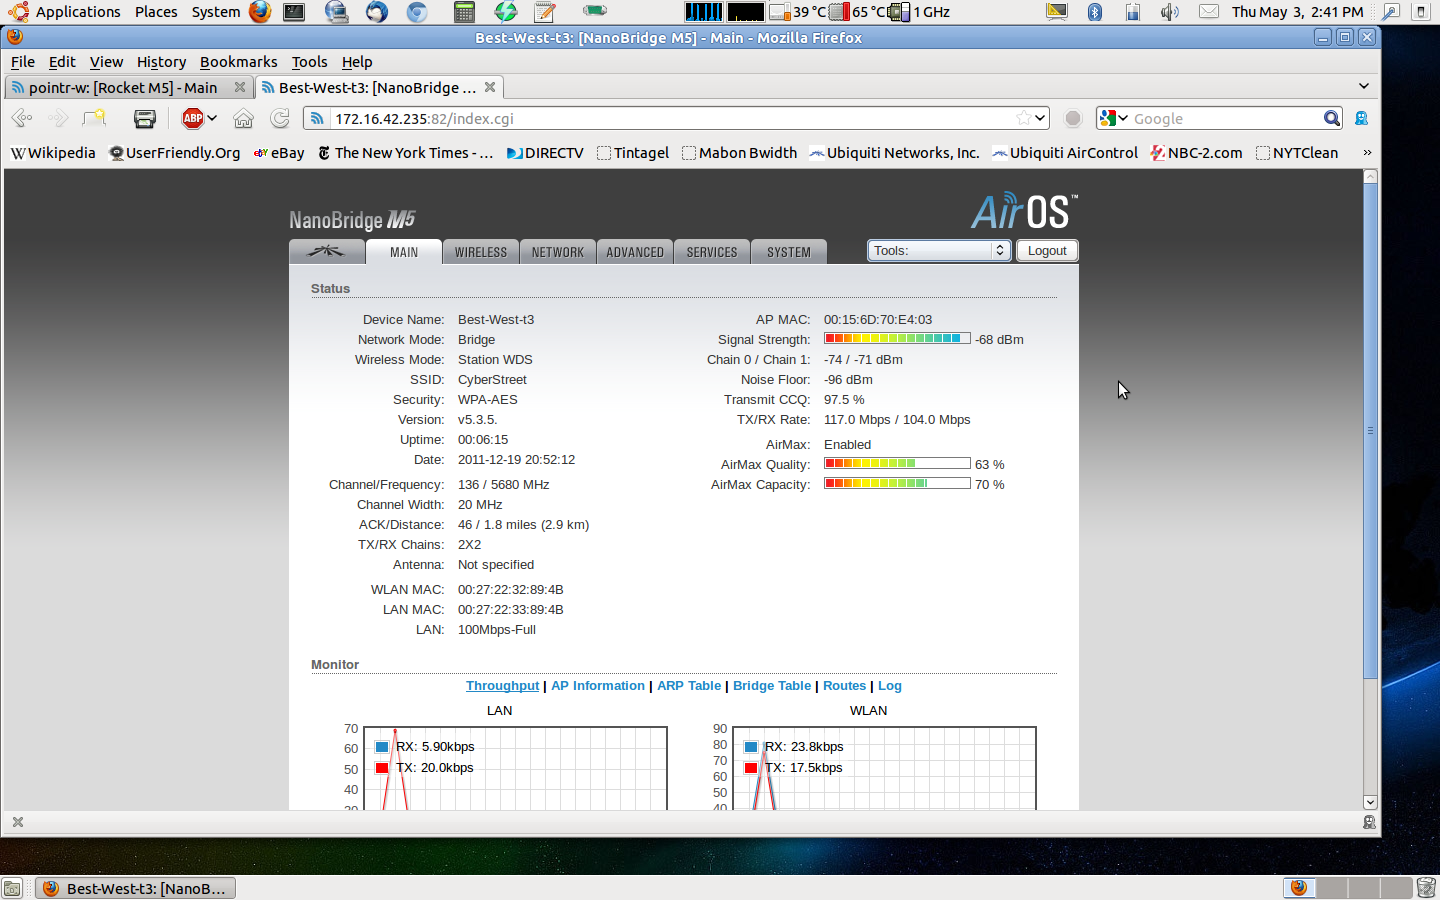
Task: Click the Logout button
Action: (1047, 251)
